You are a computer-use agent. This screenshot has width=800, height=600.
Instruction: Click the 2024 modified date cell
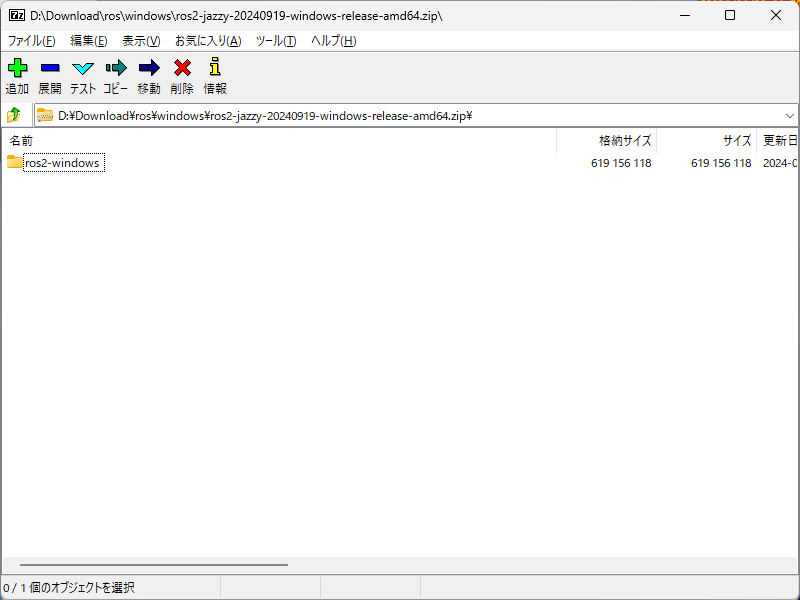pos(780,163)
